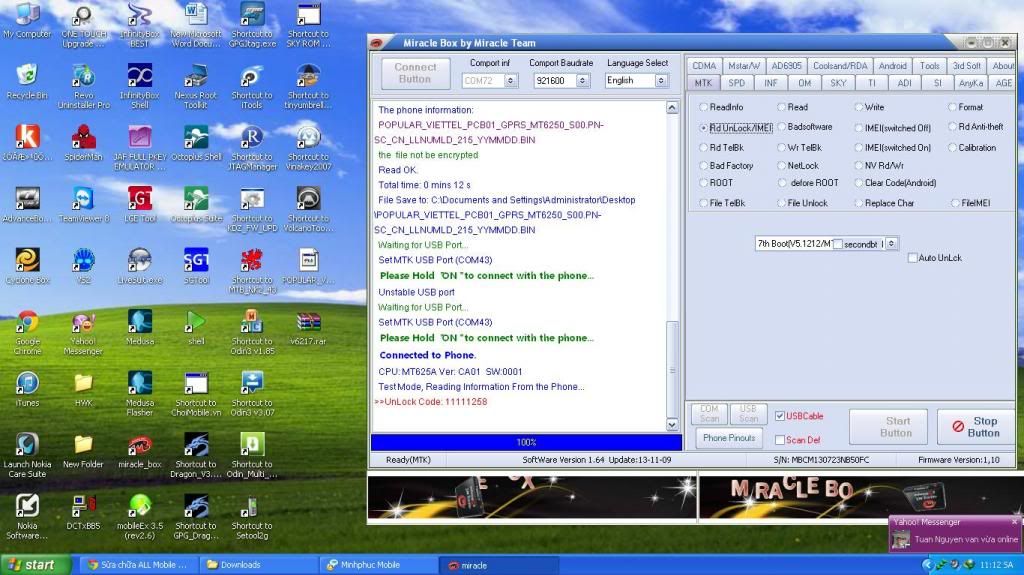Enable the Scan Def checkbox

(780, 440)
